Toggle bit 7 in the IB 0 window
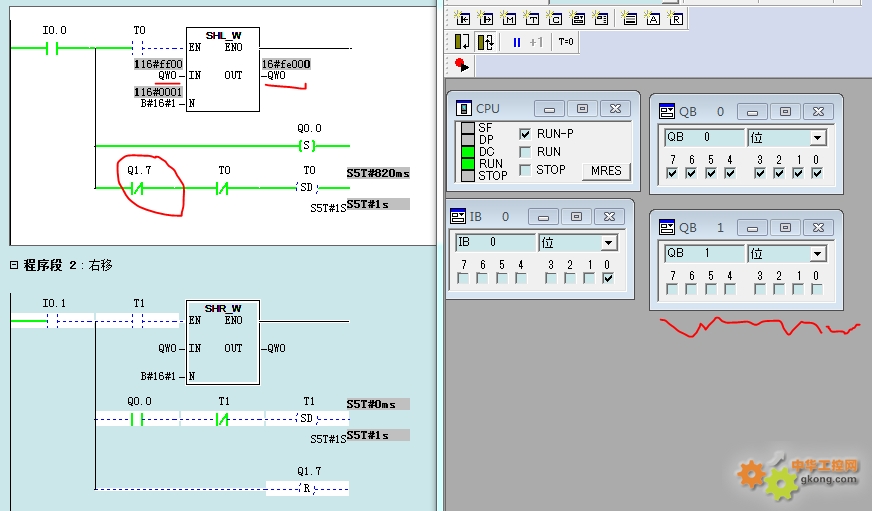Image resolution: width=872 pixels, height=511 pixels. pos(463,278)
